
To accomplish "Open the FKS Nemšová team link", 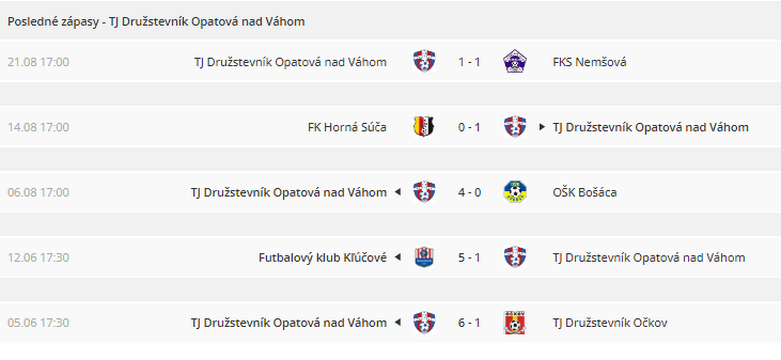I will click(x=589, y=62).
